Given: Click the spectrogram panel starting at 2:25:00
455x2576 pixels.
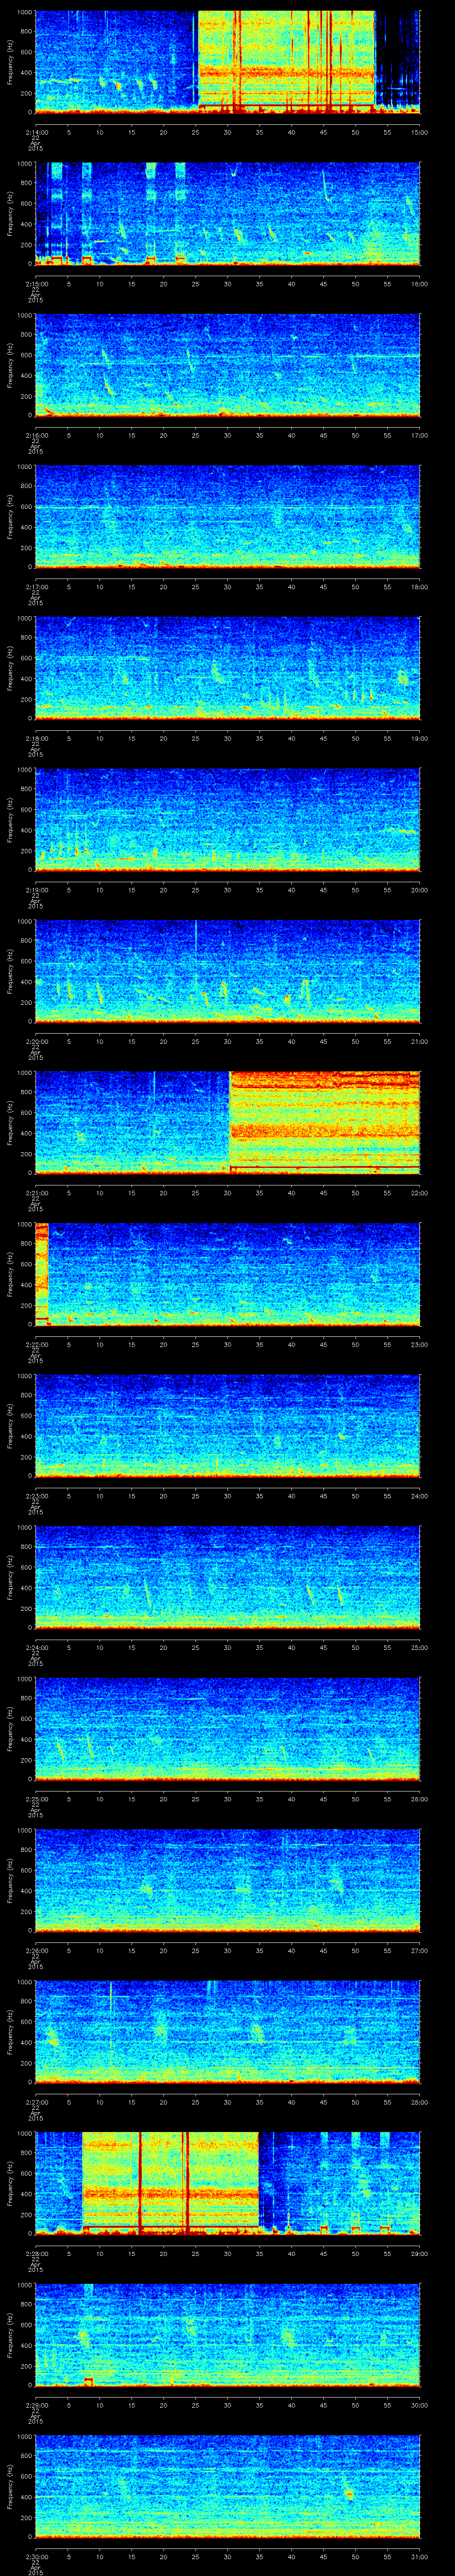Looking at the screenshot, I should [228, 1728].
